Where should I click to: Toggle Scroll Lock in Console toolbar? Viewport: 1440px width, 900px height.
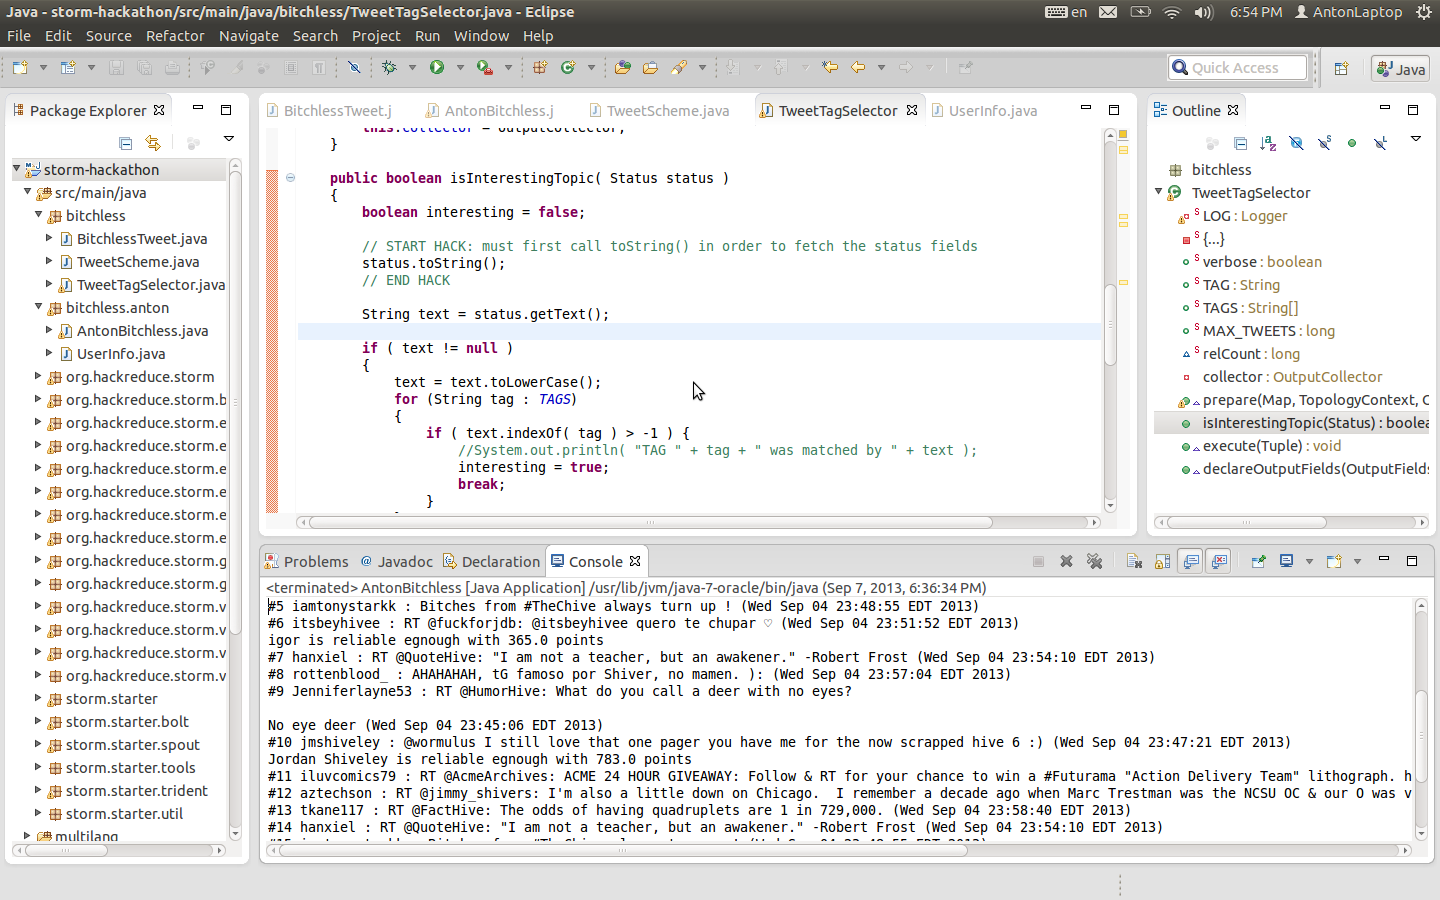tap(1162, 561)
